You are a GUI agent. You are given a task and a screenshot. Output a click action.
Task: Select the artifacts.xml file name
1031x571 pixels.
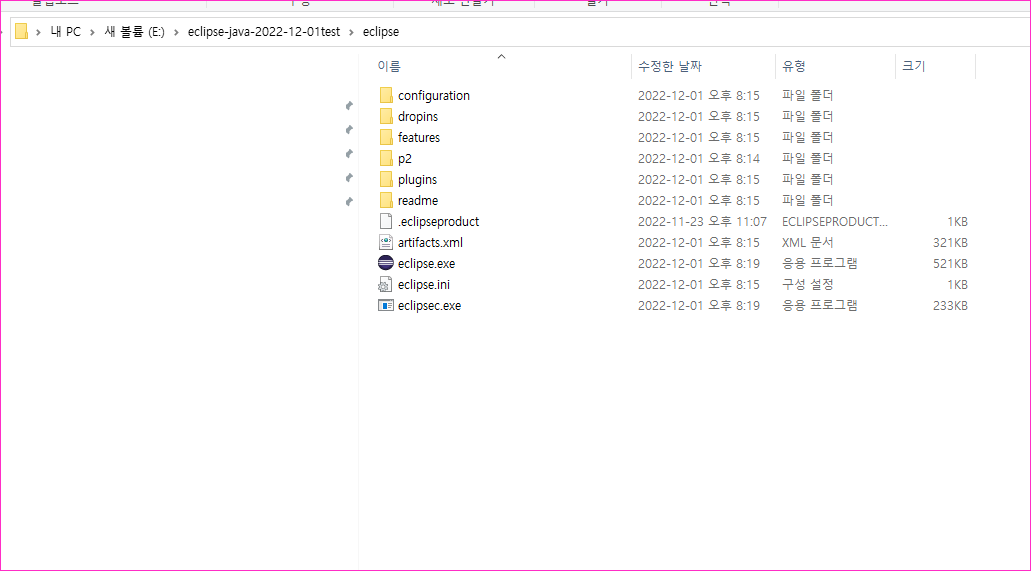click(431, 243)
